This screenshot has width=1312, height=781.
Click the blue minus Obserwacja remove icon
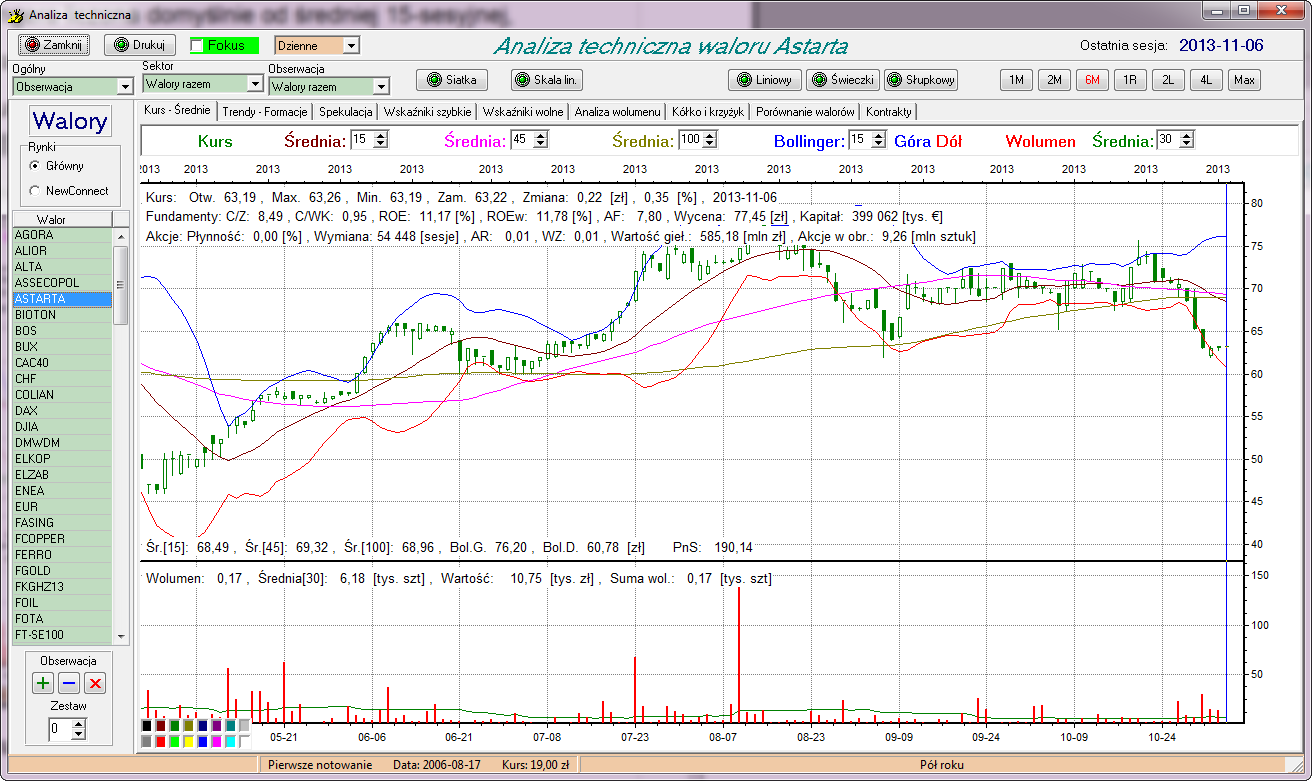[69, 683]
